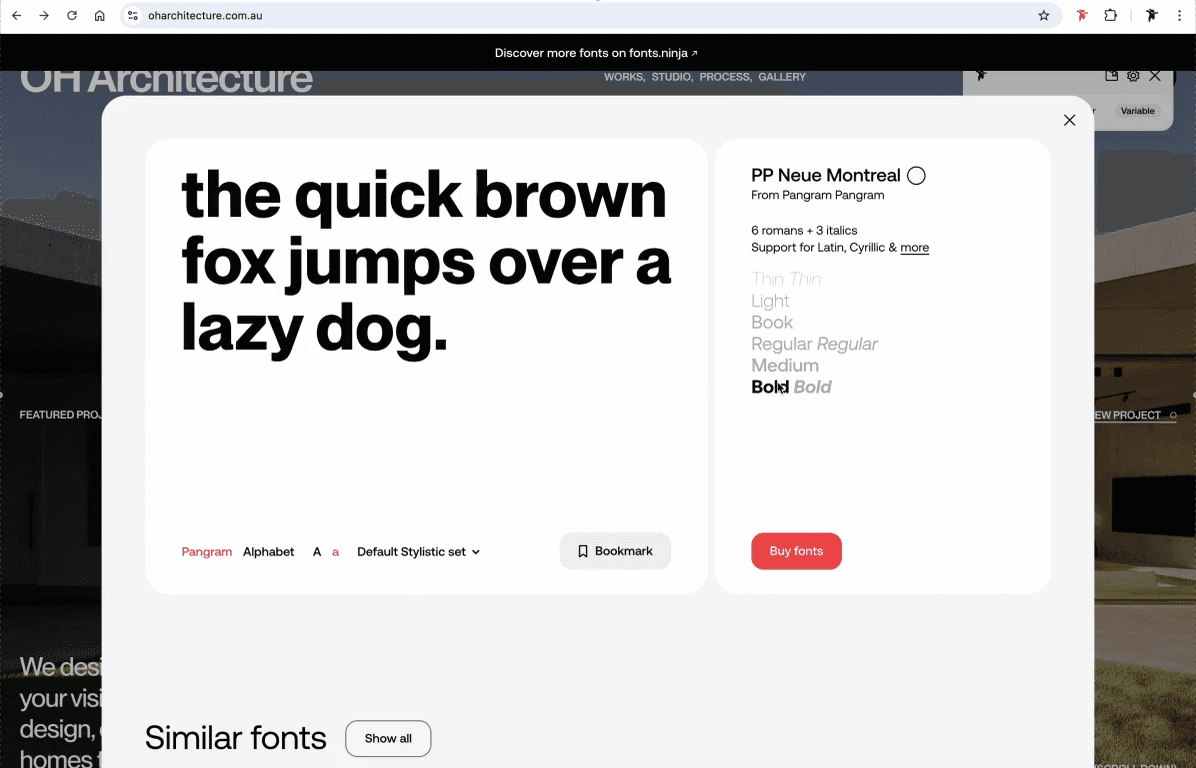Open the Chrome three-dot menu
Screen dimensions: 1196x768
click(x=1179, y=15)
